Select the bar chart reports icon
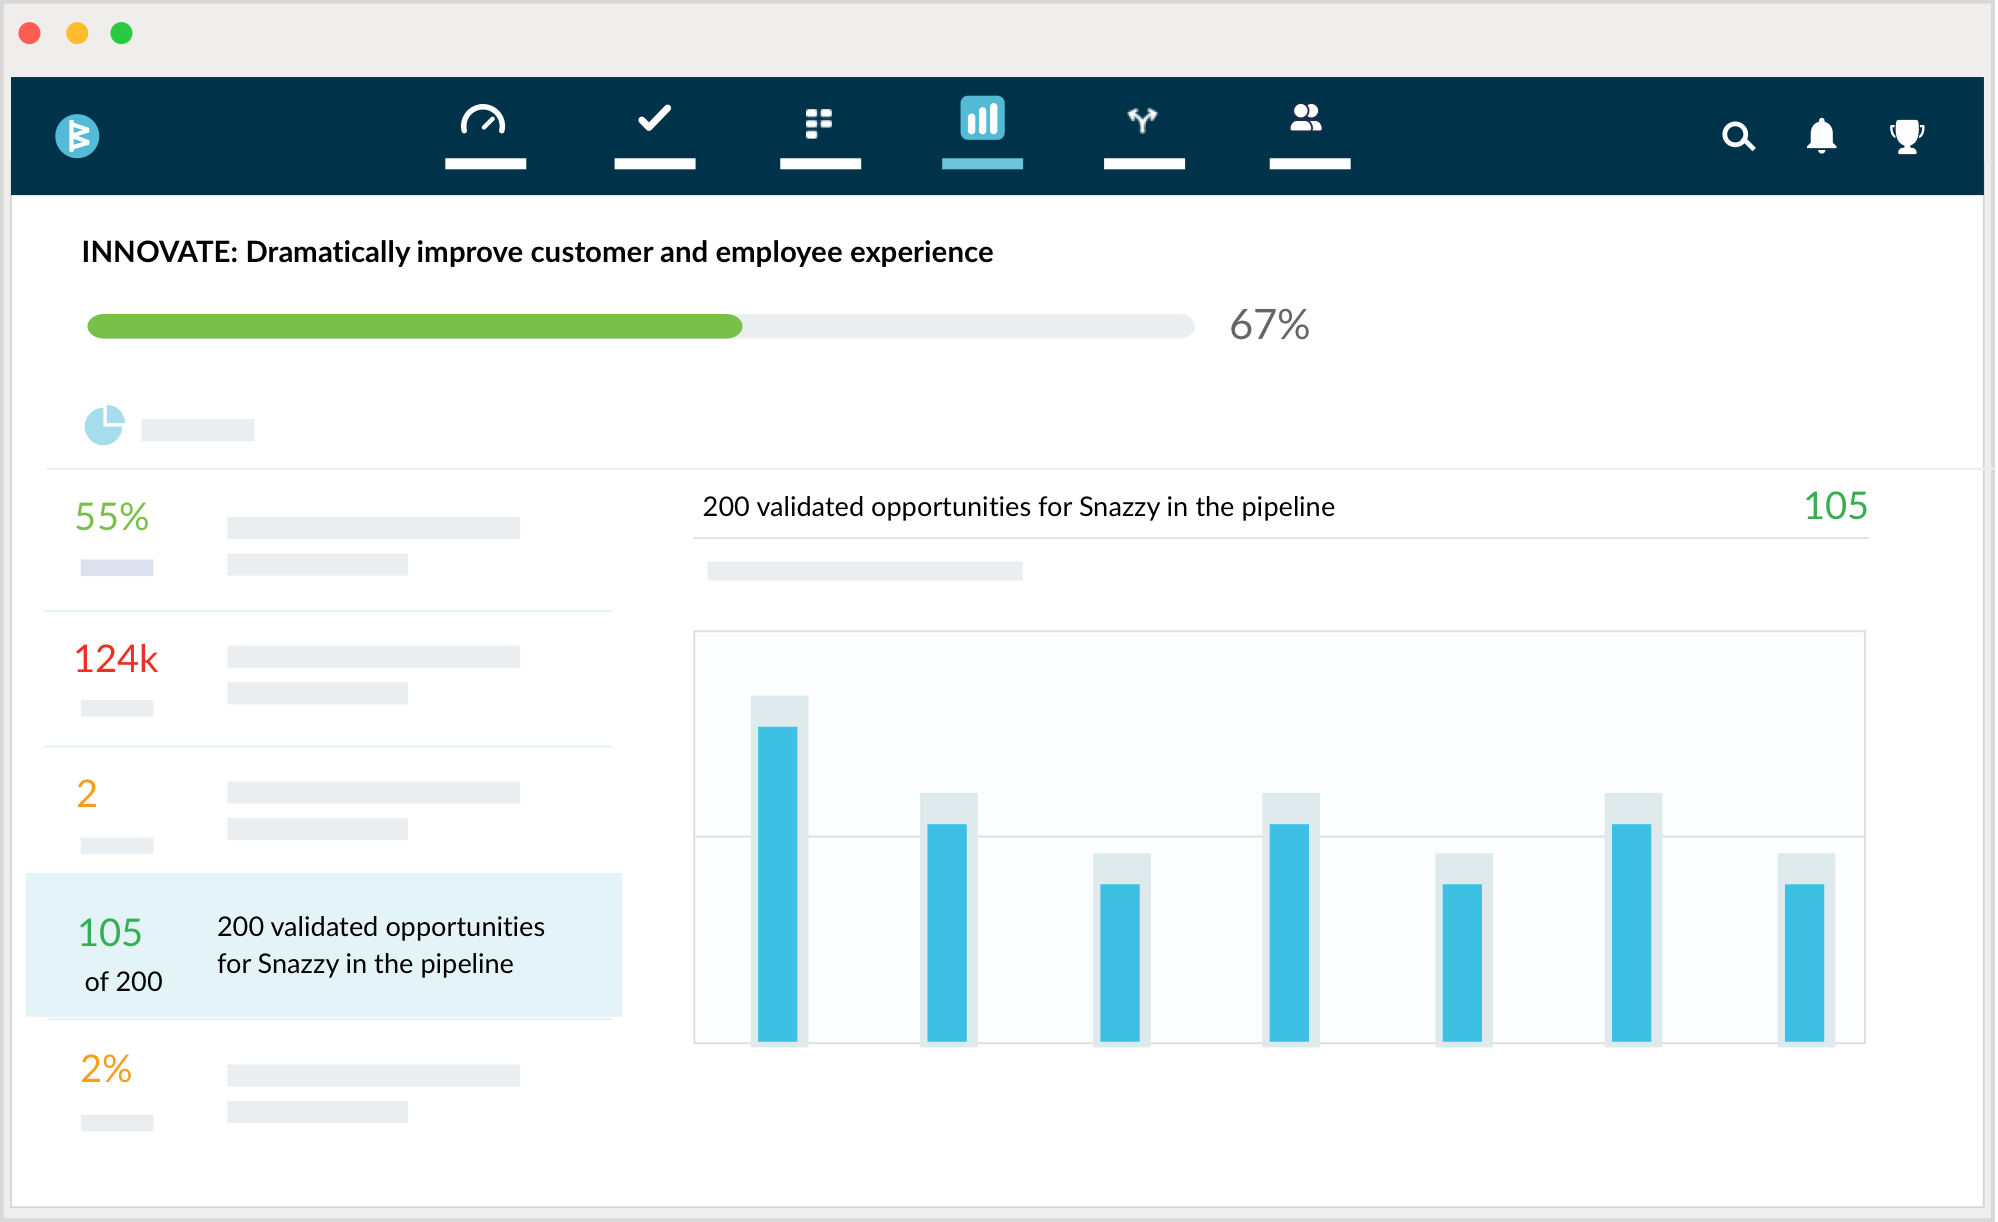Screen dimensions: 1998x1222 [982, 120]
